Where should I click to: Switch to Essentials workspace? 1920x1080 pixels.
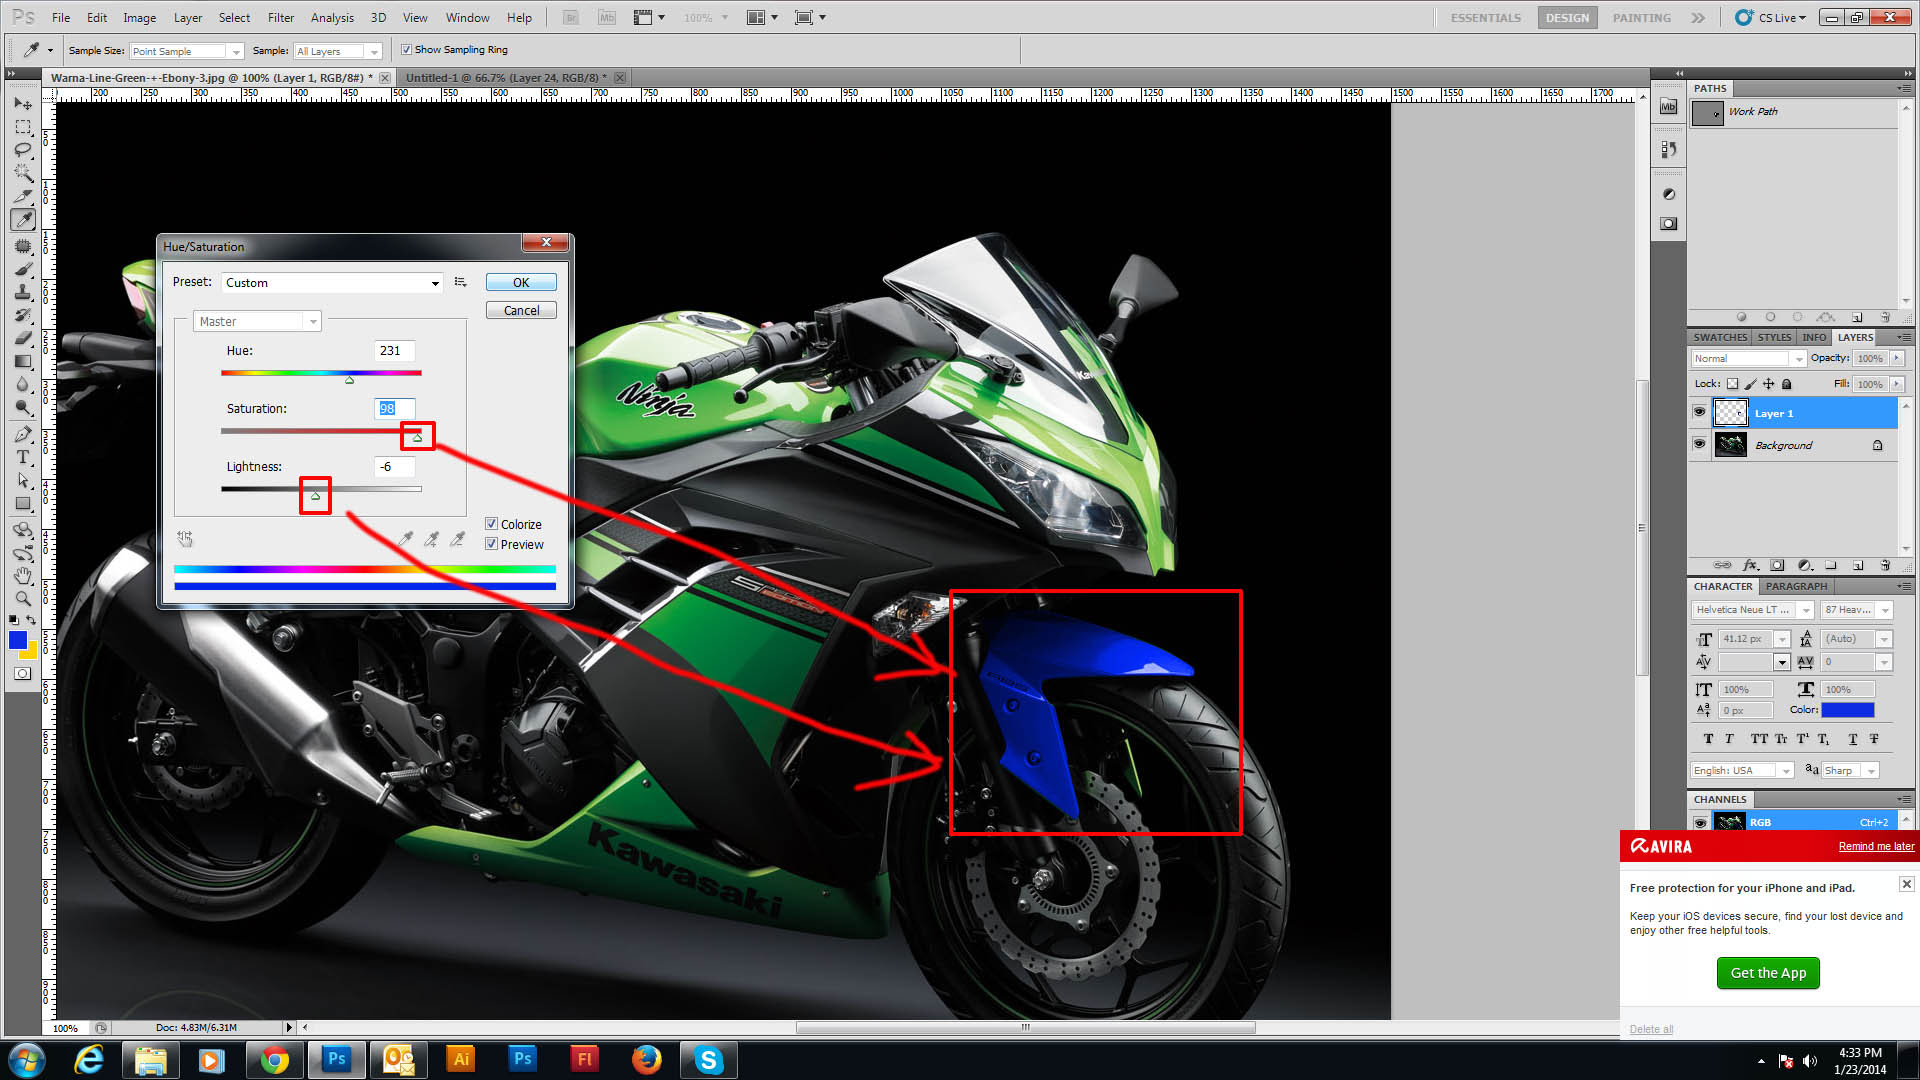[1485, 18]
